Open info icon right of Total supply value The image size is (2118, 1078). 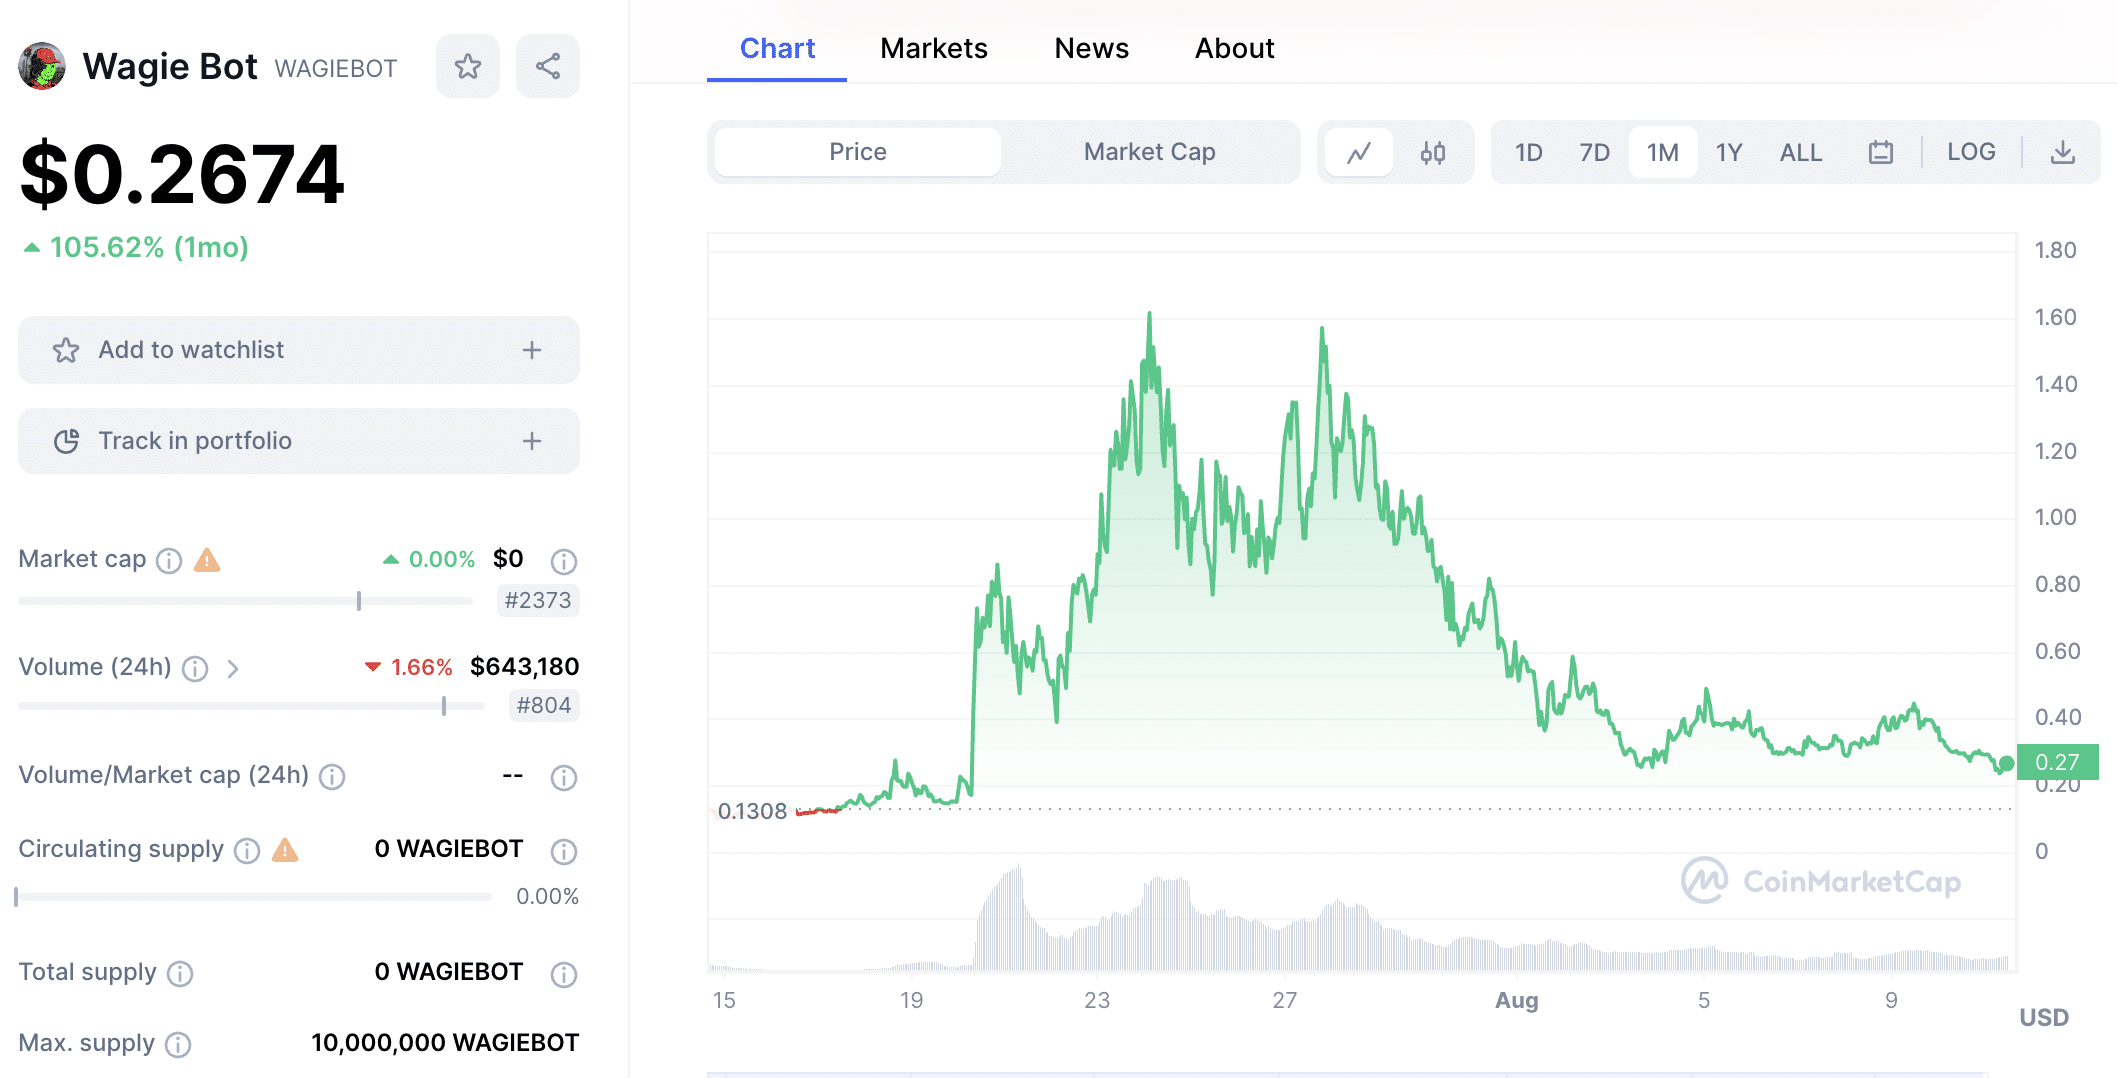[564, 974]
